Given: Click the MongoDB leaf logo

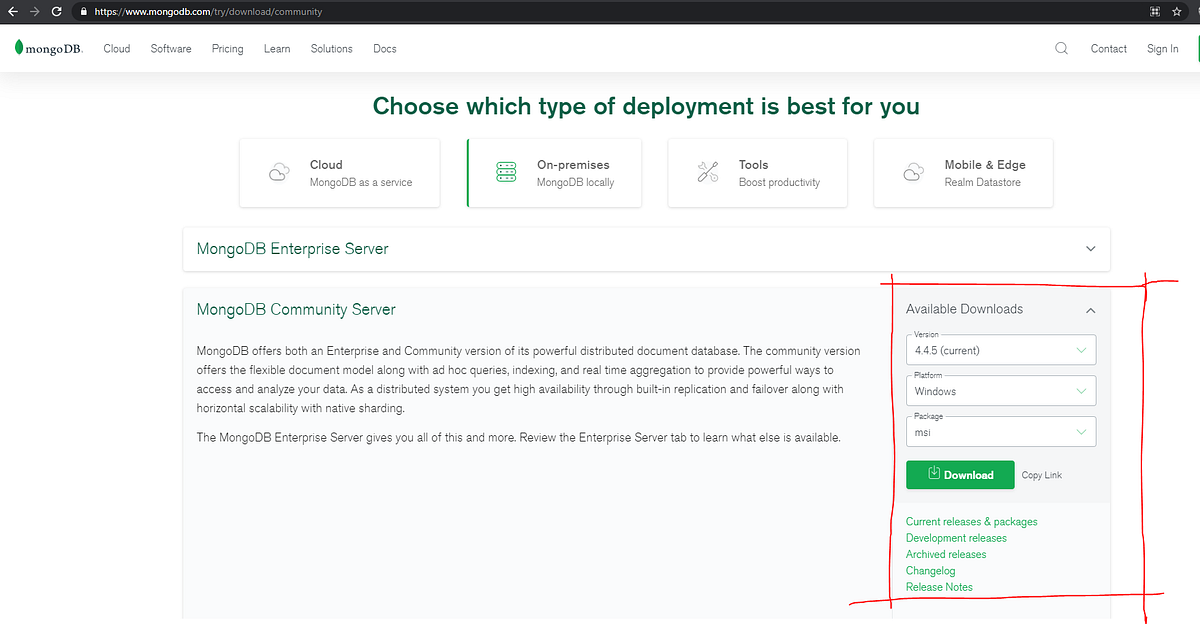Looking at the screenshot, I should pyautogui.click(x=18, y=47).
